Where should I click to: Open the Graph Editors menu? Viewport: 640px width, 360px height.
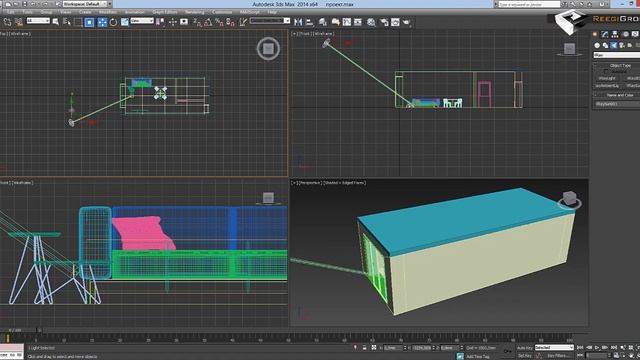164,12
